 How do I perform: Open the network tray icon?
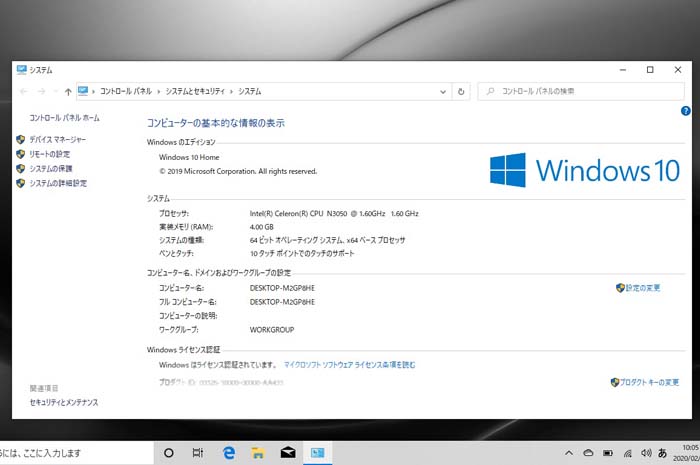[628, 453]
